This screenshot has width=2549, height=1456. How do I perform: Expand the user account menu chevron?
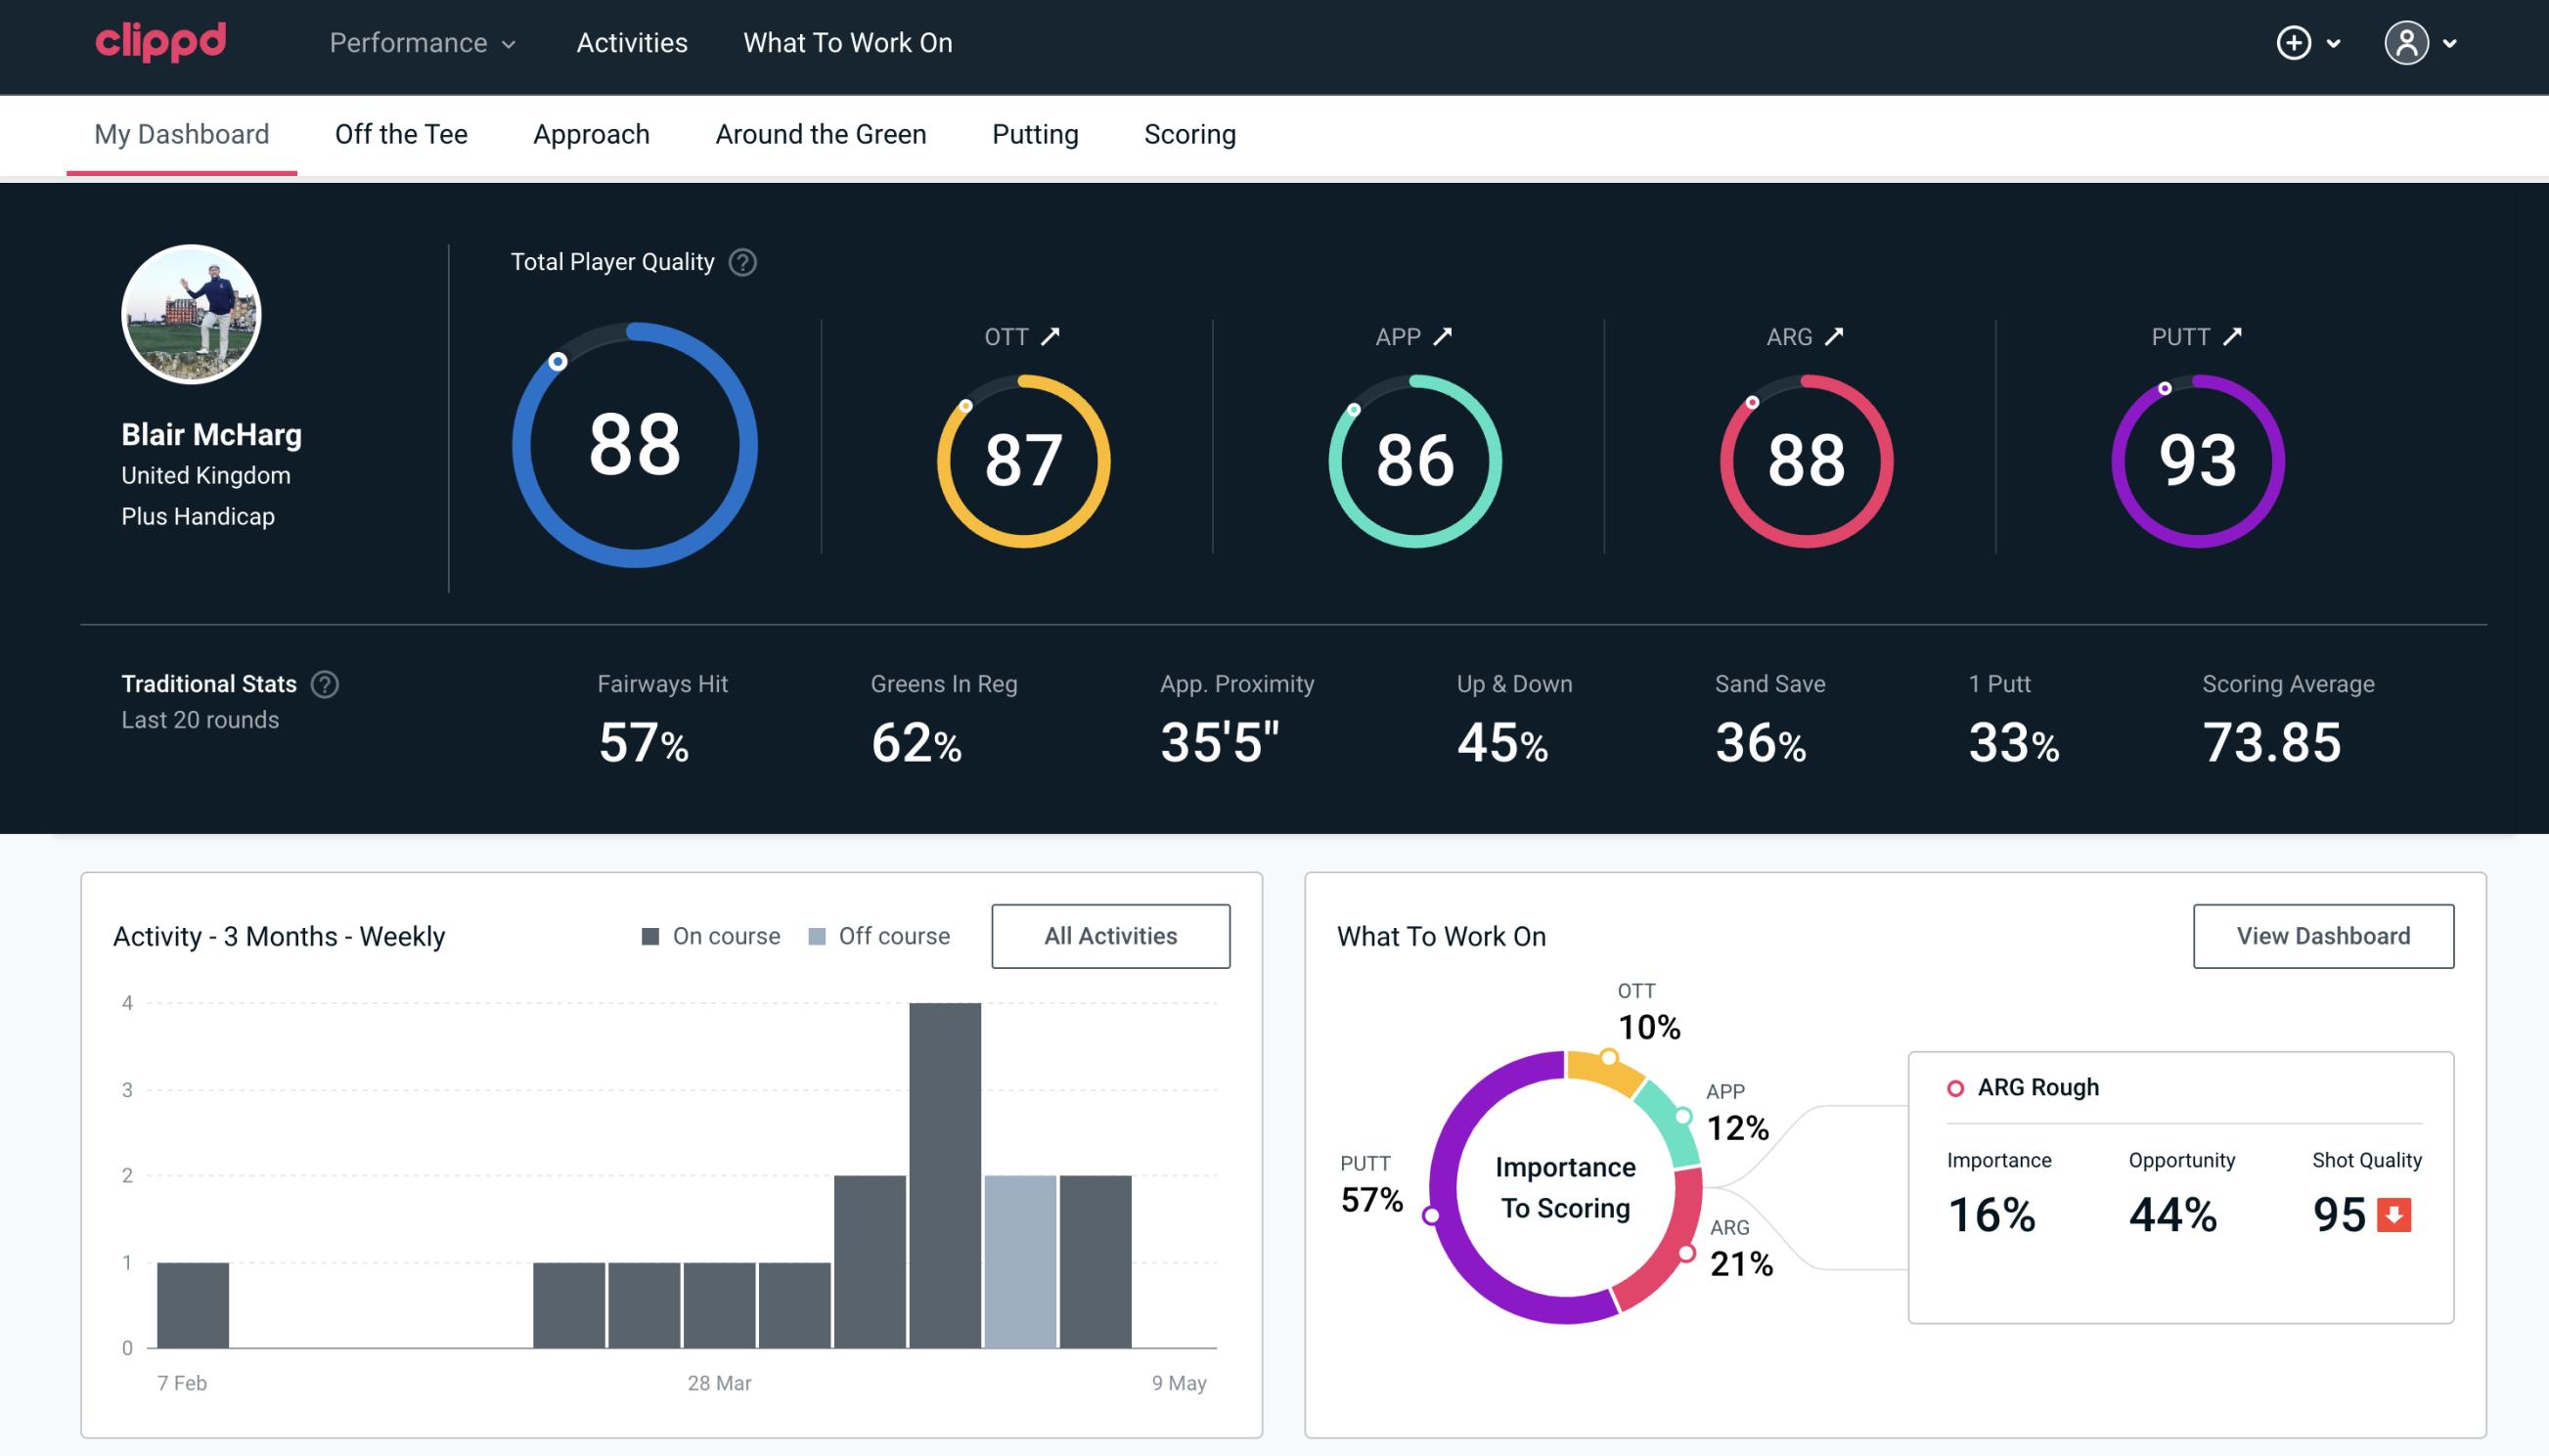[x=2451, y=44]
